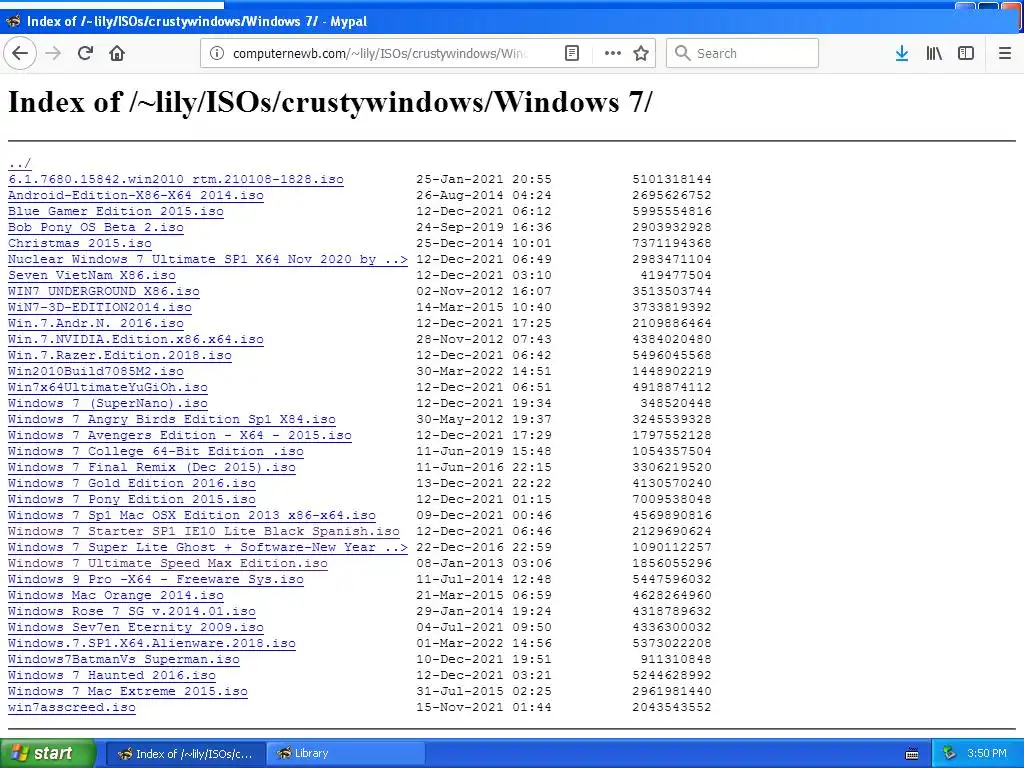Screen dimensions: 1024x768
Task: Open Christmas 2015.iso link
Action: (80, 243)
